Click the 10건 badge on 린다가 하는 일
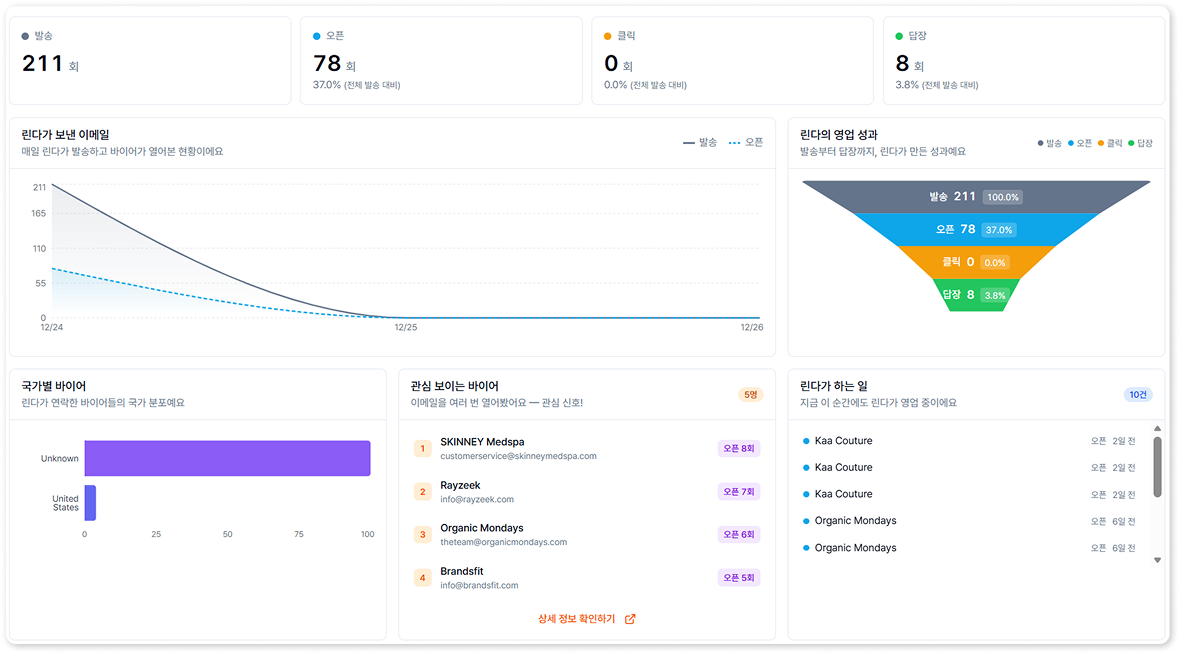Image resolution: width=1180 pixels, height=654 pixels. point(1138,394)
